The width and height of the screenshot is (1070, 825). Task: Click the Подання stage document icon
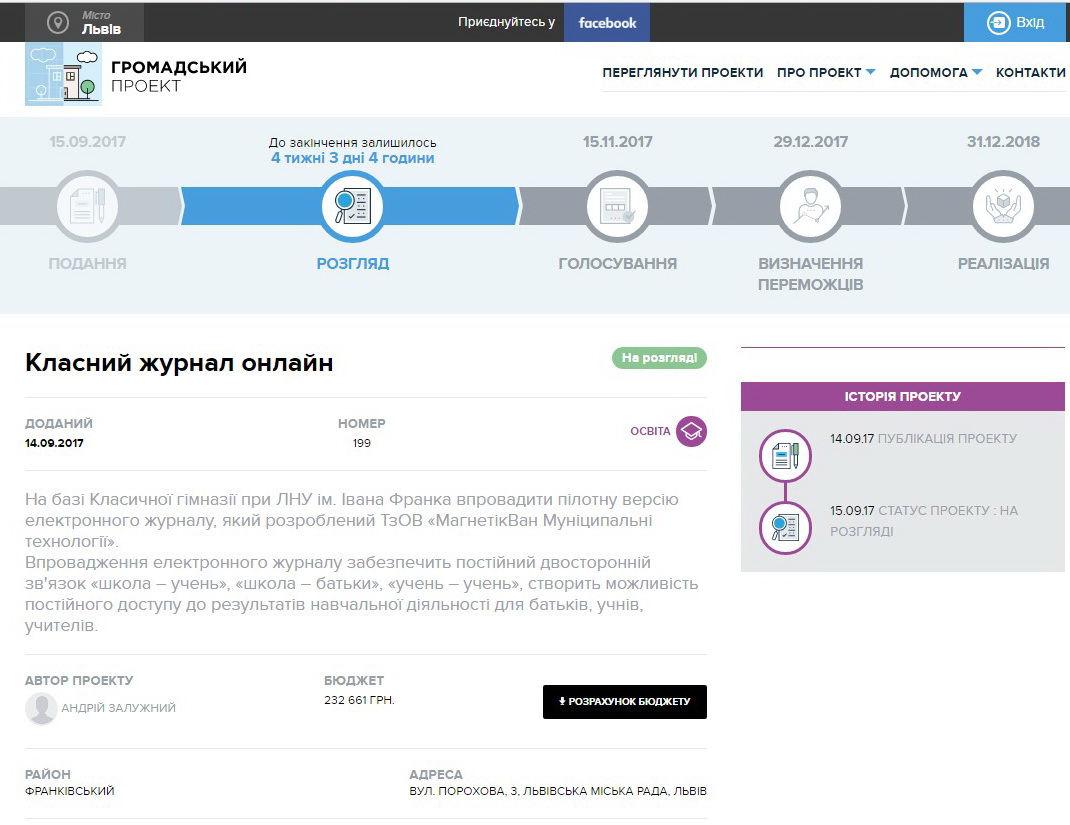pyautogui.click(x=87, y=206)
